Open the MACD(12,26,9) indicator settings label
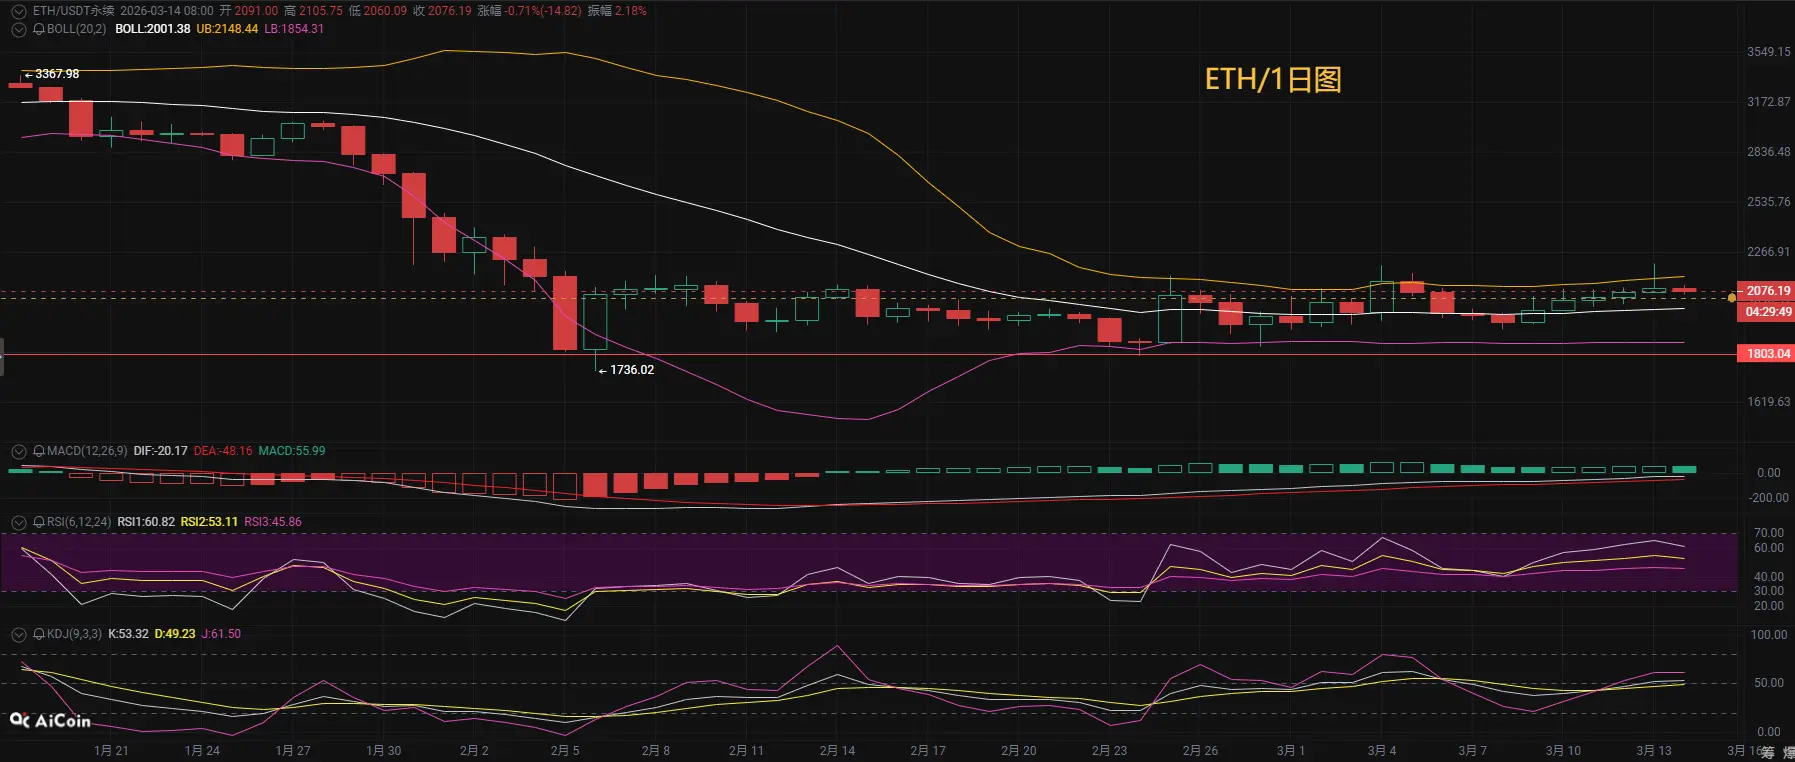The height and width of the screenshot is (762, 1795). pyautogui.click(x=87, y=451)
